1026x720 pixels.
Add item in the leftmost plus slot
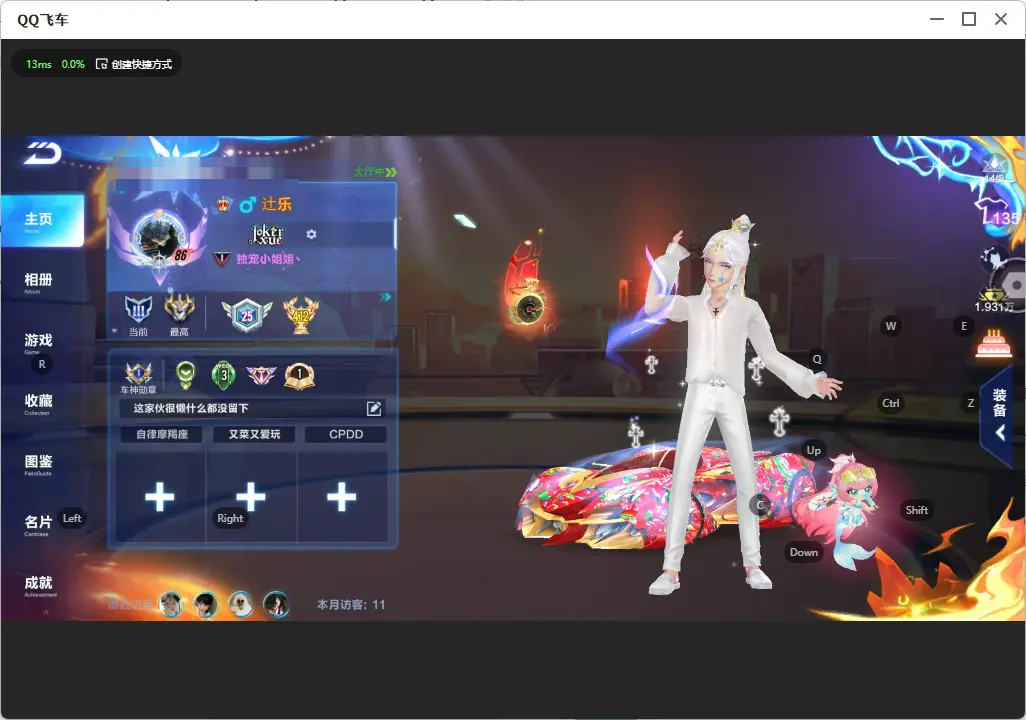160,497
